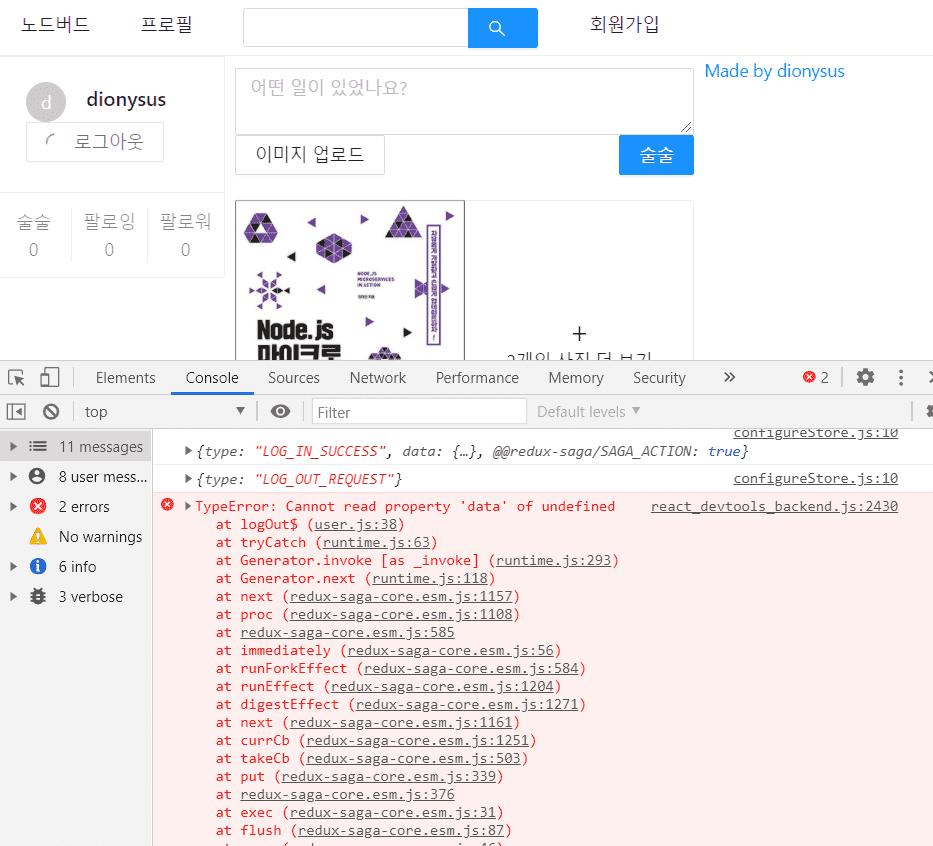
Task: Expand the 6 info group
Action: (13, 566)
